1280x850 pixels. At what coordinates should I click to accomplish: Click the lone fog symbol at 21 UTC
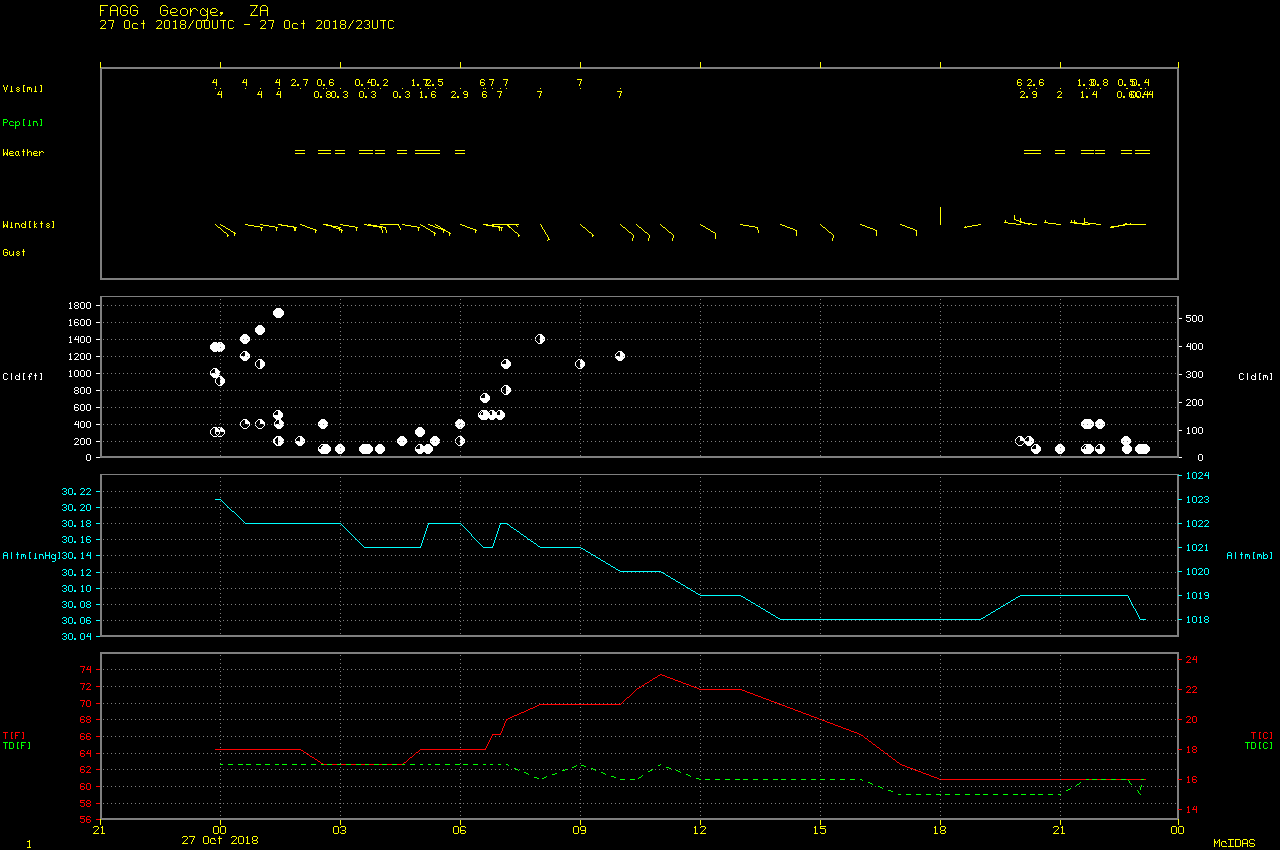1060,152
